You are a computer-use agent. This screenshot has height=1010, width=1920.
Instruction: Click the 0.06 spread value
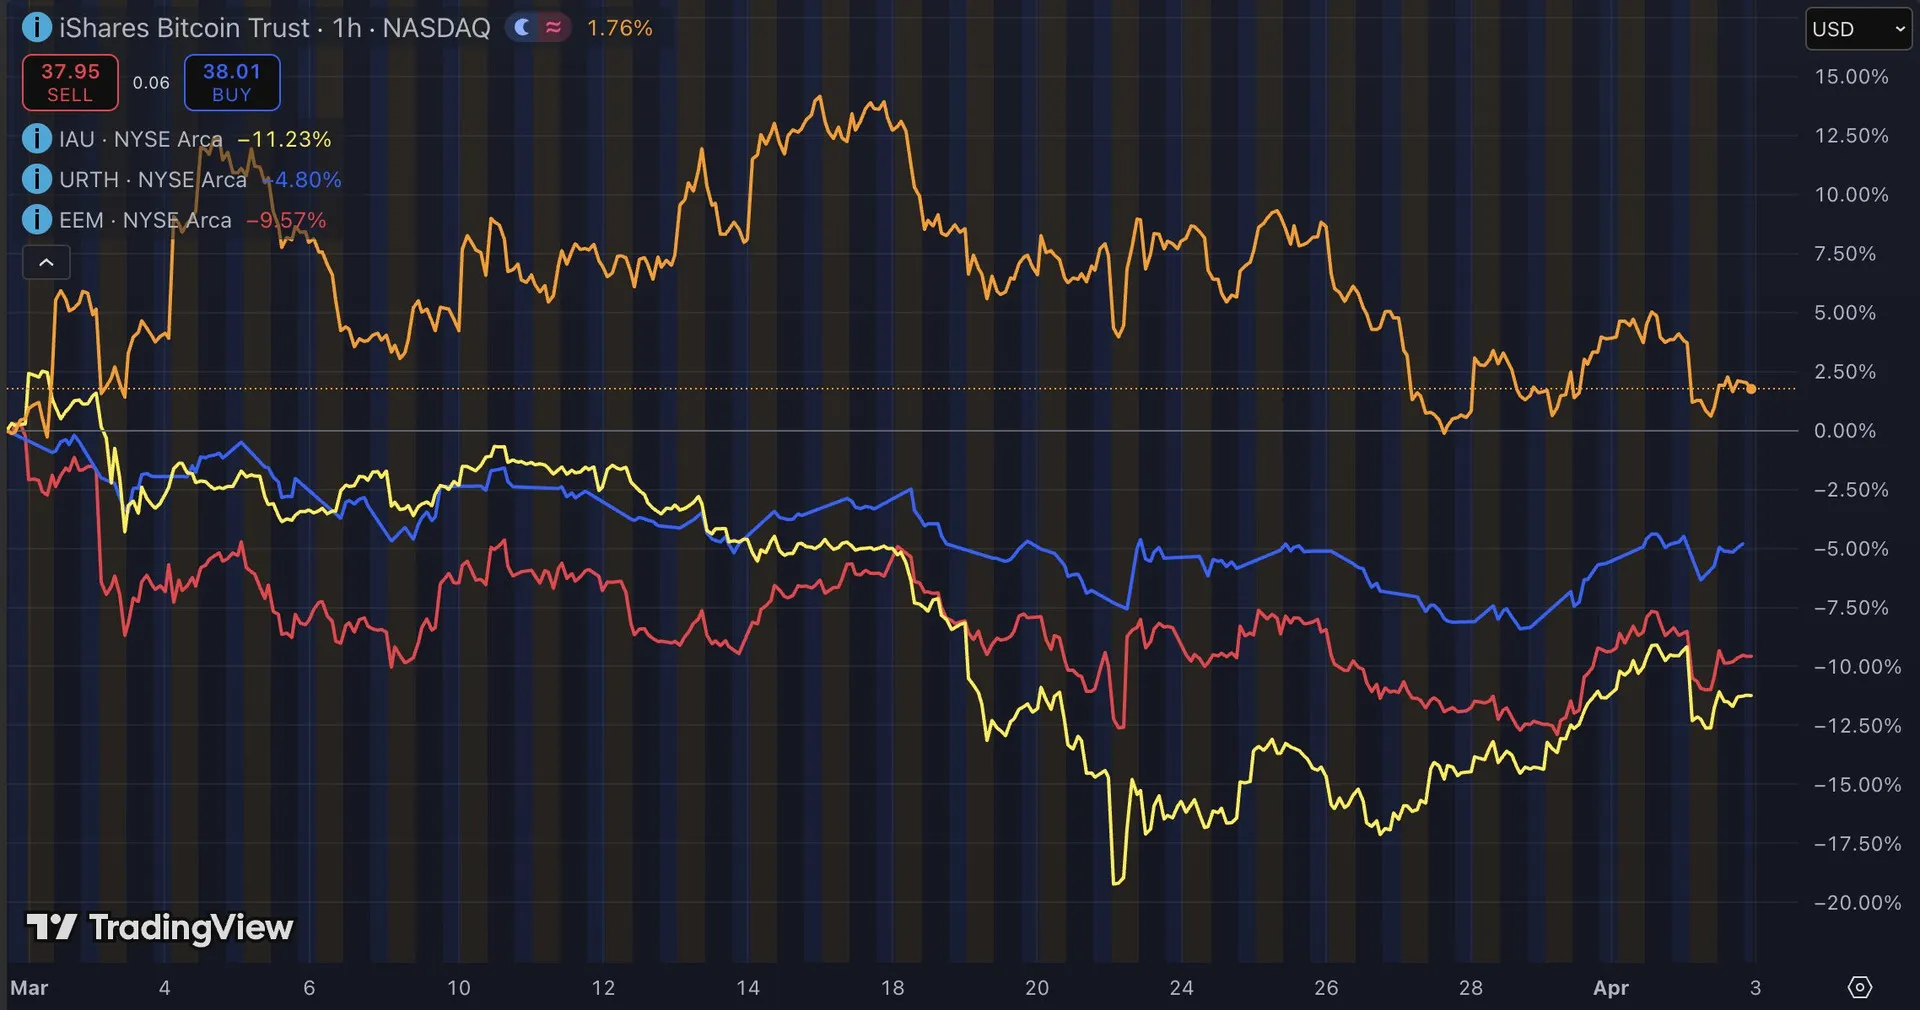pos(151,83)
